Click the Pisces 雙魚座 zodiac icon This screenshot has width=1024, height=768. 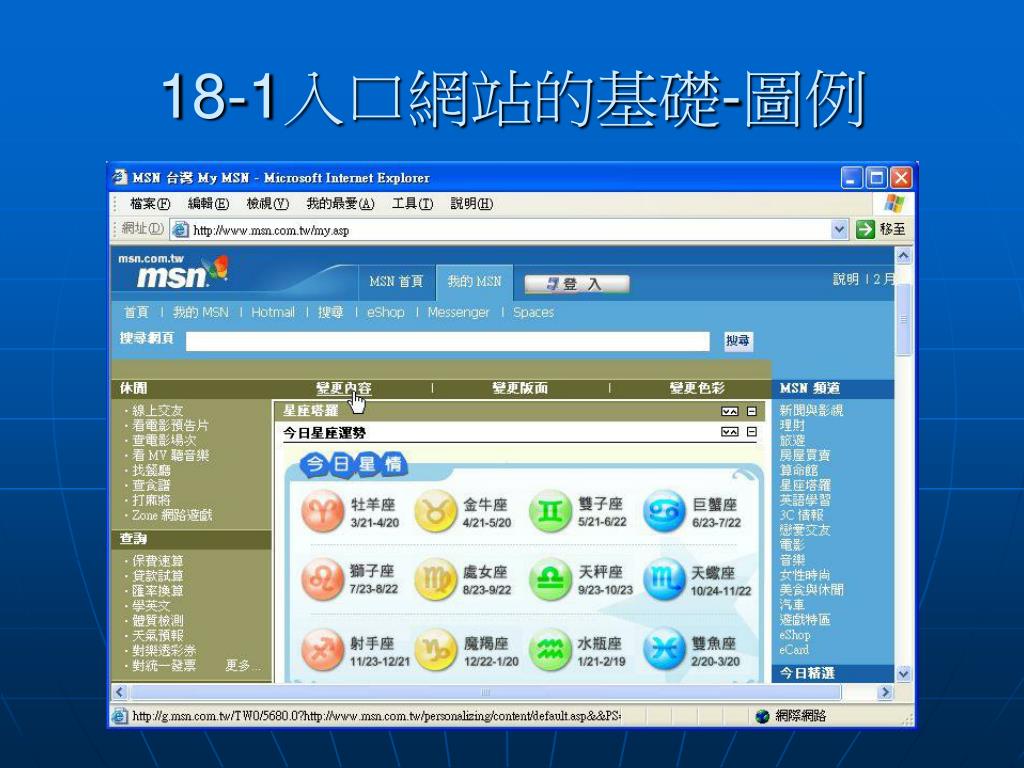pyautogui.click(x=664, y=650)
